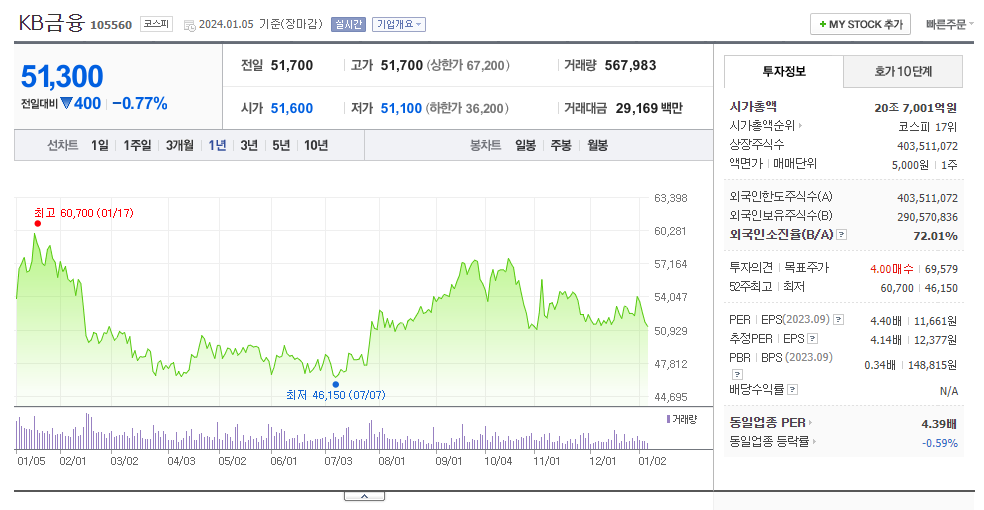Click the 액면가 value 5,000원
Image resolution: width=984 pixels, height=510 pixels.
910,165
